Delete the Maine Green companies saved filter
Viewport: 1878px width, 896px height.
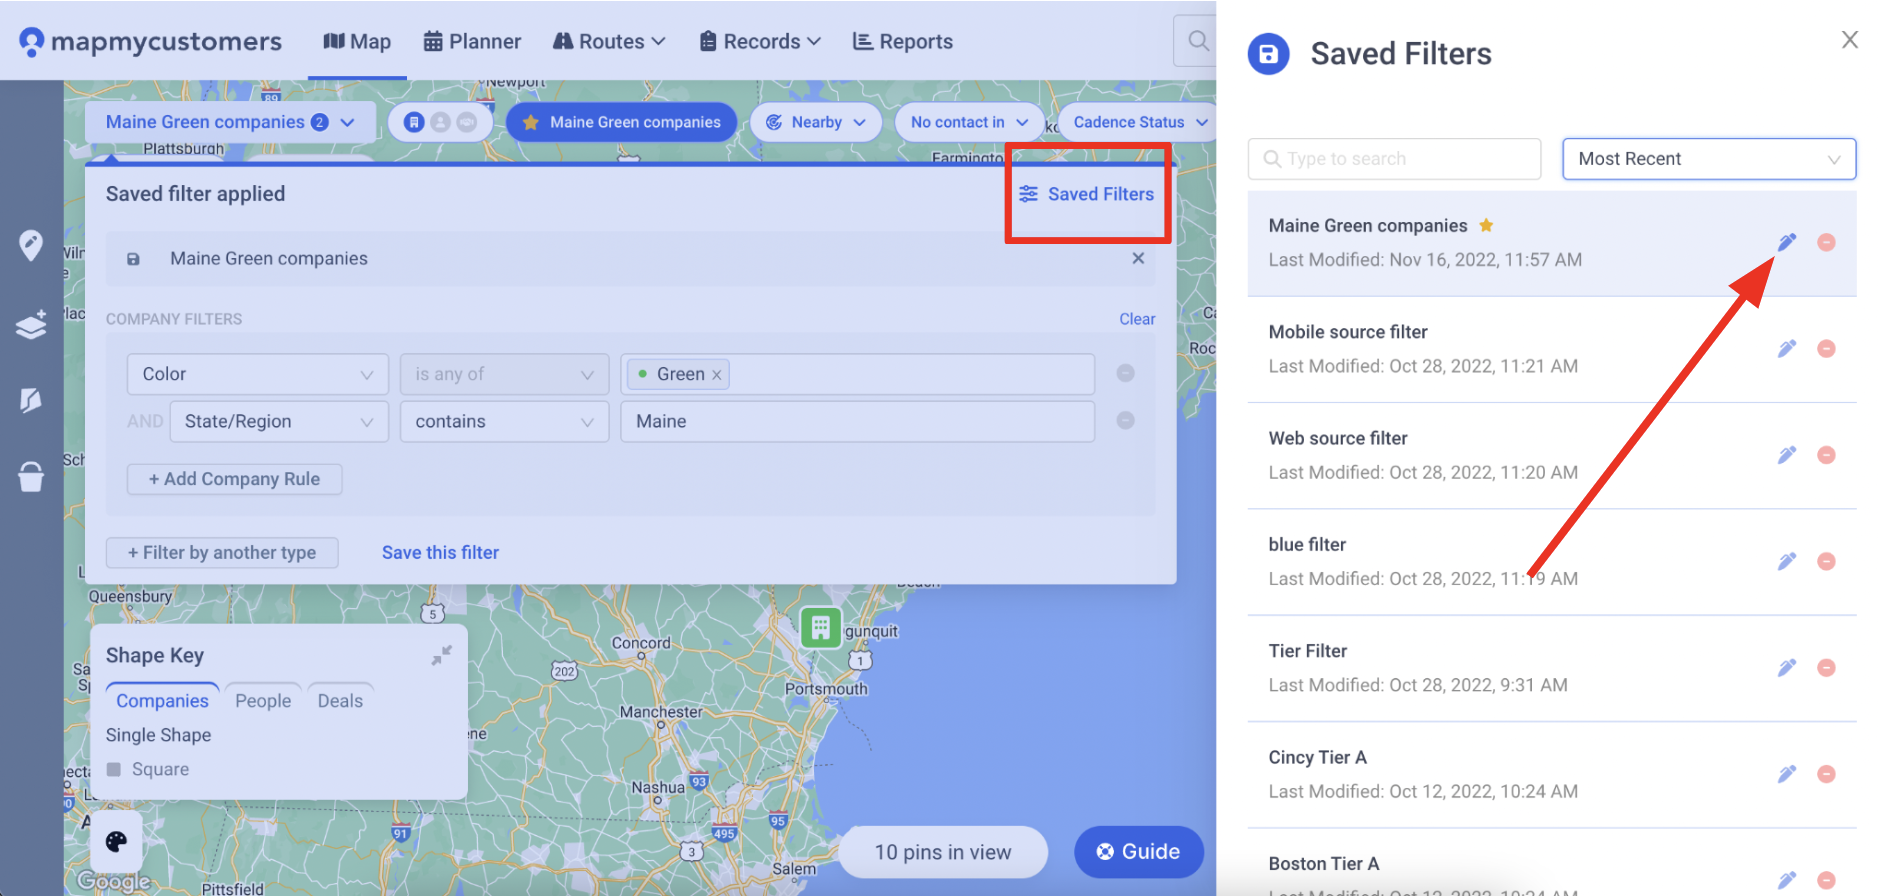point(1826,242)
